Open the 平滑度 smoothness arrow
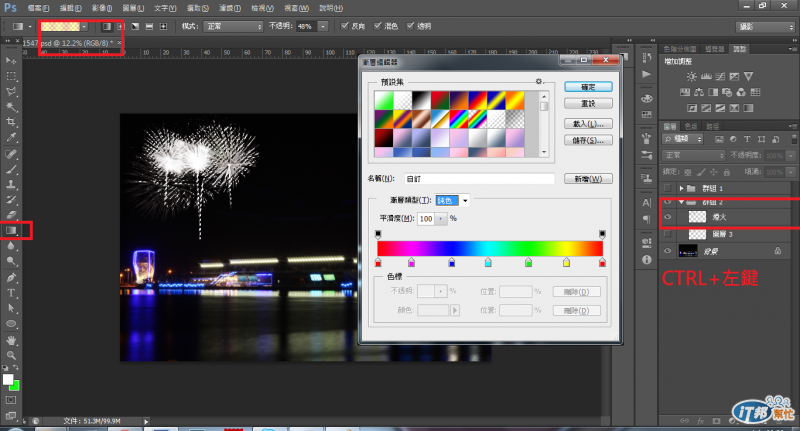 (441, 219)
